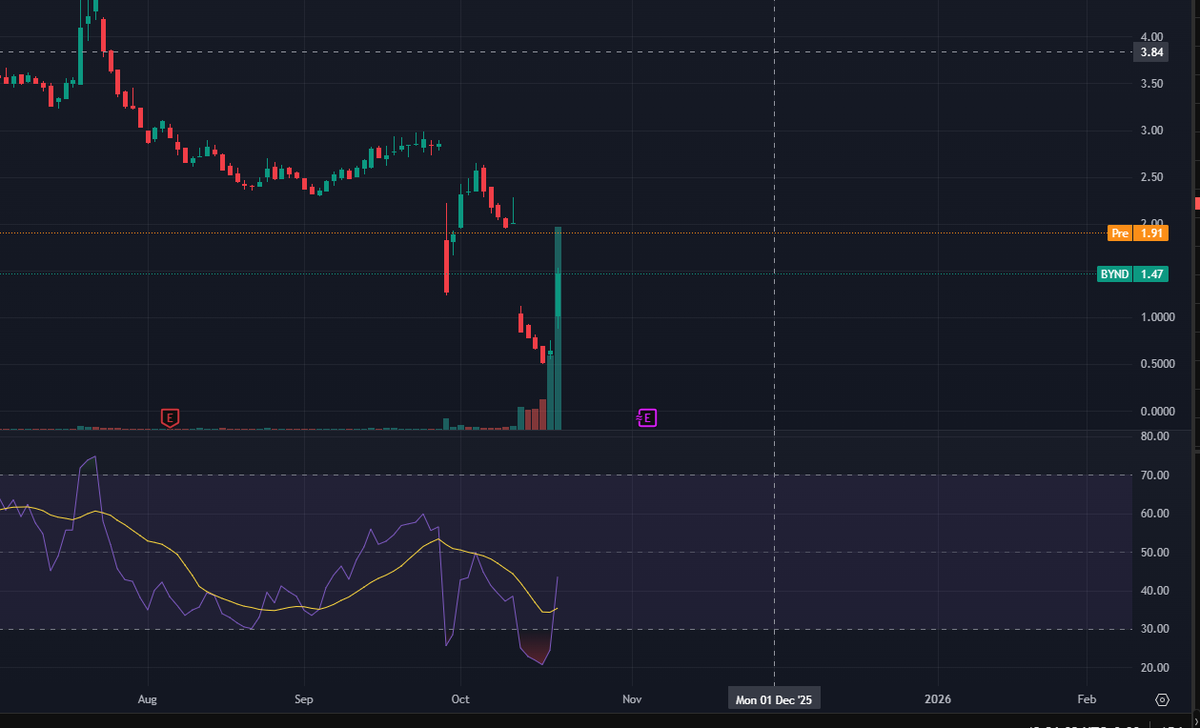The width and height of the screenshot is (1200, 728).
Task: Click the 20.00 RSI scale value
Action: [1155, 667]
